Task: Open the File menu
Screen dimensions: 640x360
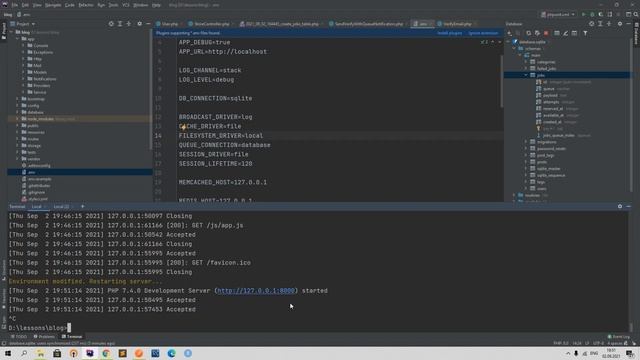Action: coord(15,5)
